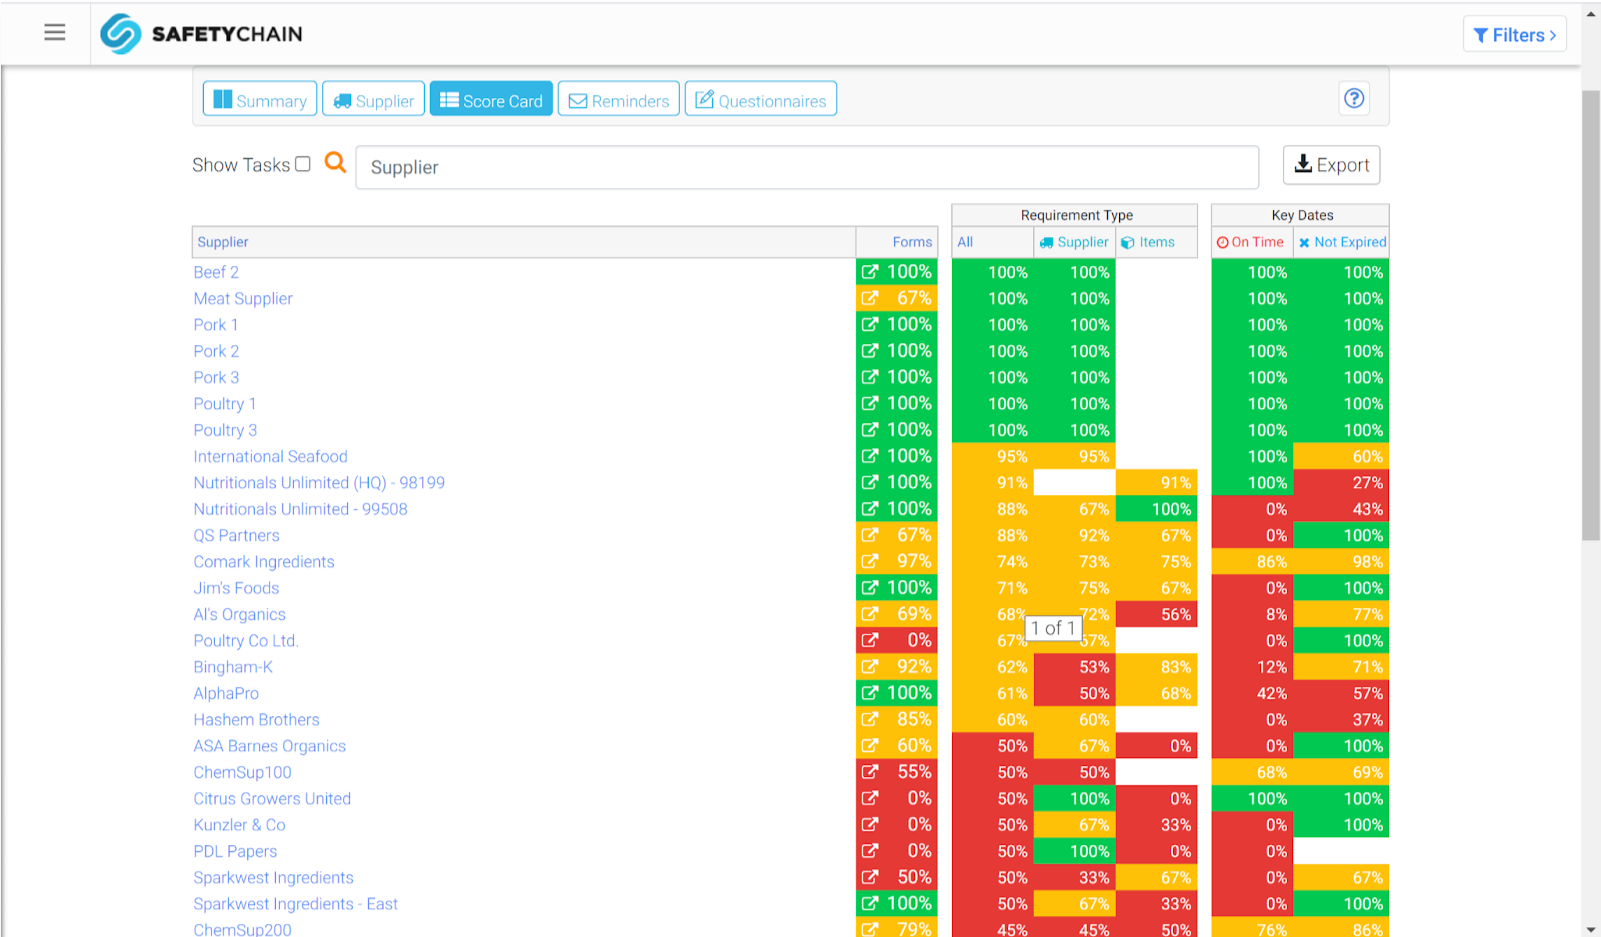1601x937 pixels.
Task: Open form link icon for ChemSup100
Action: coord(870,772)
